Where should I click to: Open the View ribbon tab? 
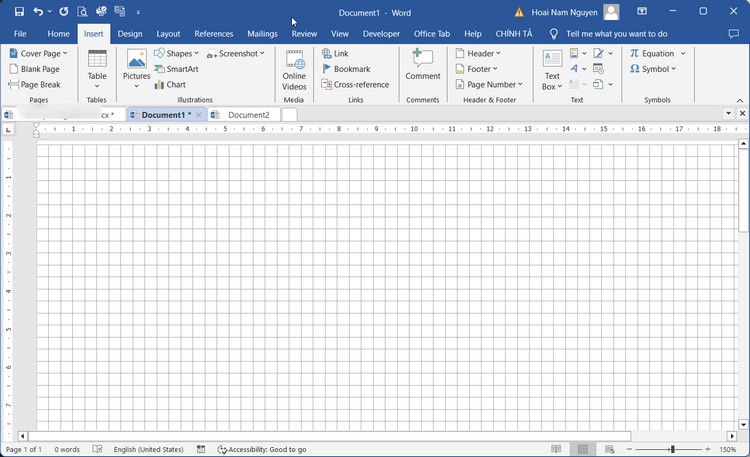tap(340, 34)
